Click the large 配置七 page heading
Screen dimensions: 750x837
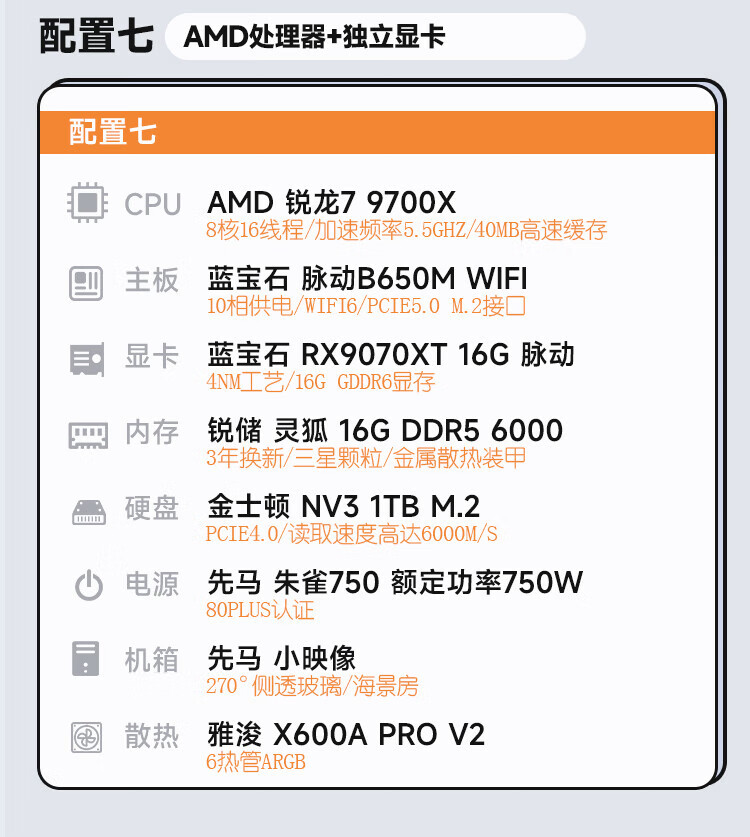tap(96, 37)
